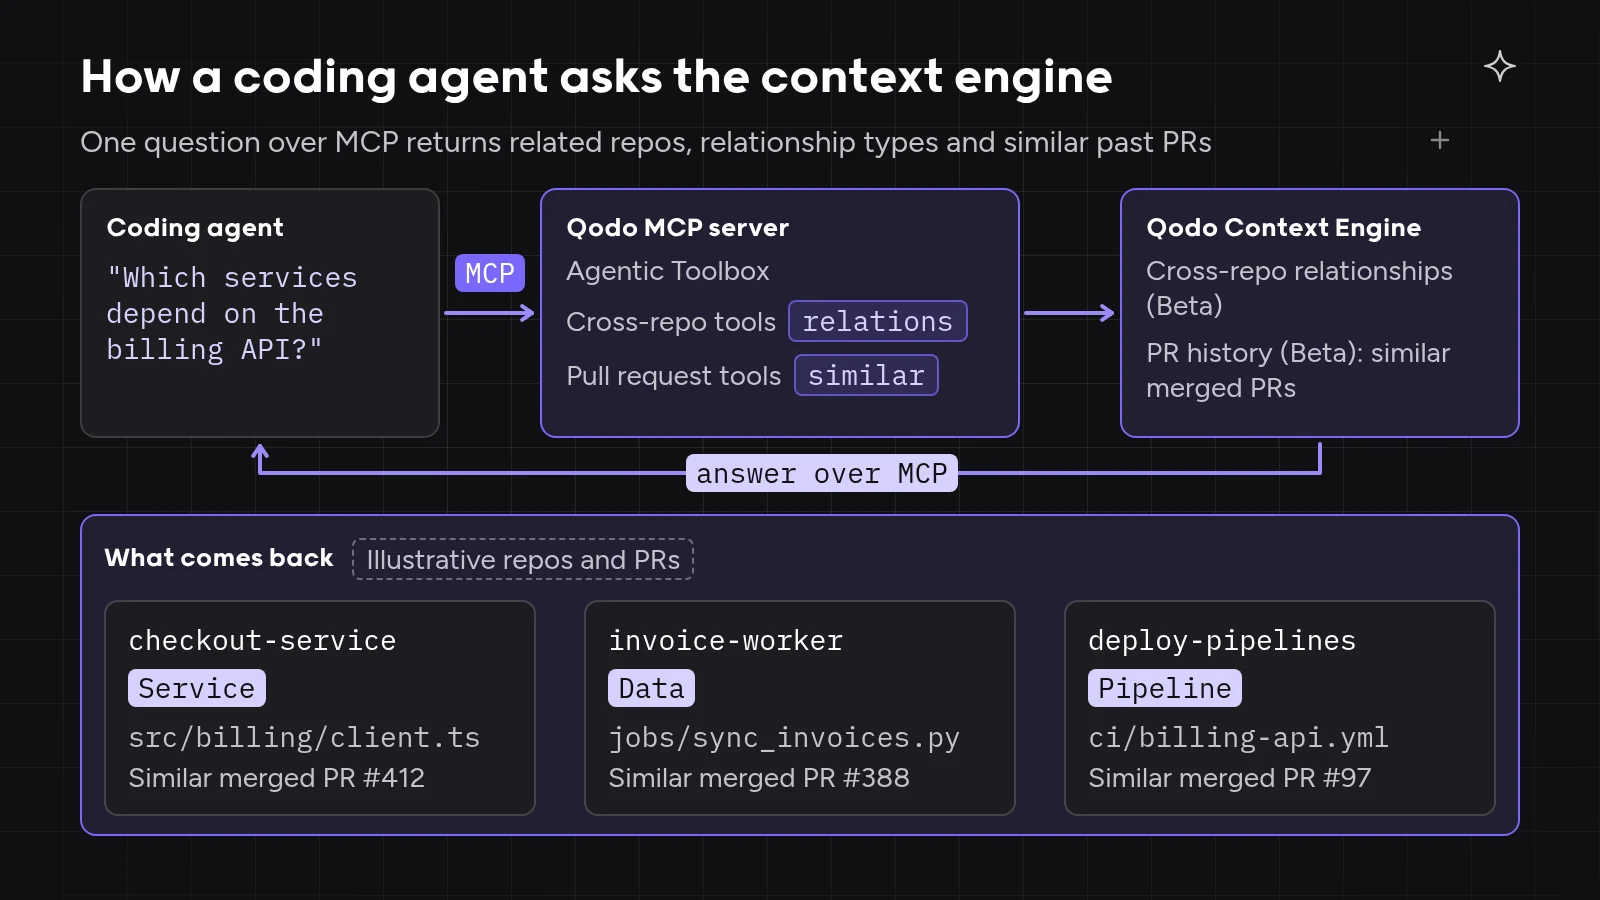
Task: Click 'Similar merged PR #97'
Action: [1230, 778]
